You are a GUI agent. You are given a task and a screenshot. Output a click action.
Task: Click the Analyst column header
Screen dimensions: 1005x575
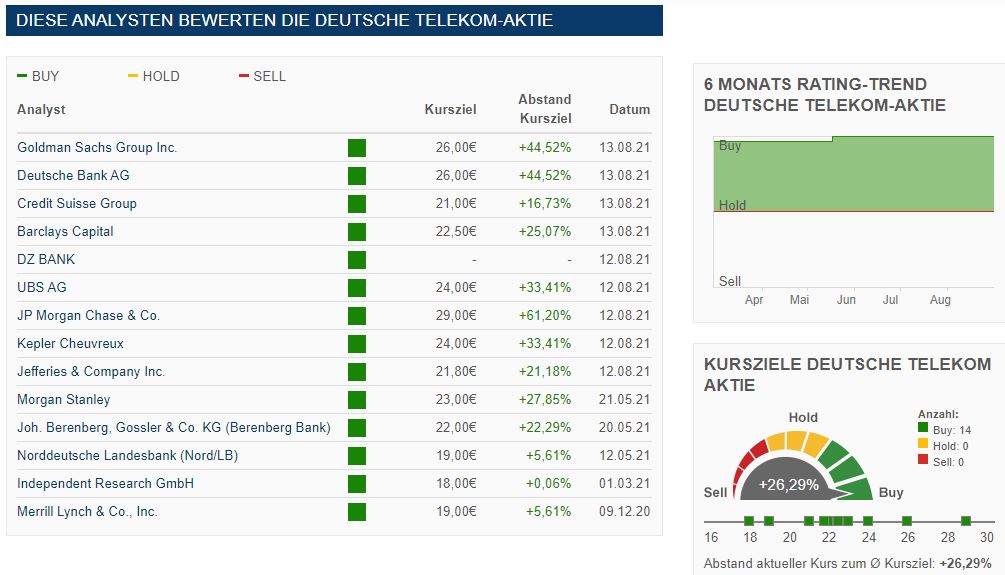(x=41, y=110)
